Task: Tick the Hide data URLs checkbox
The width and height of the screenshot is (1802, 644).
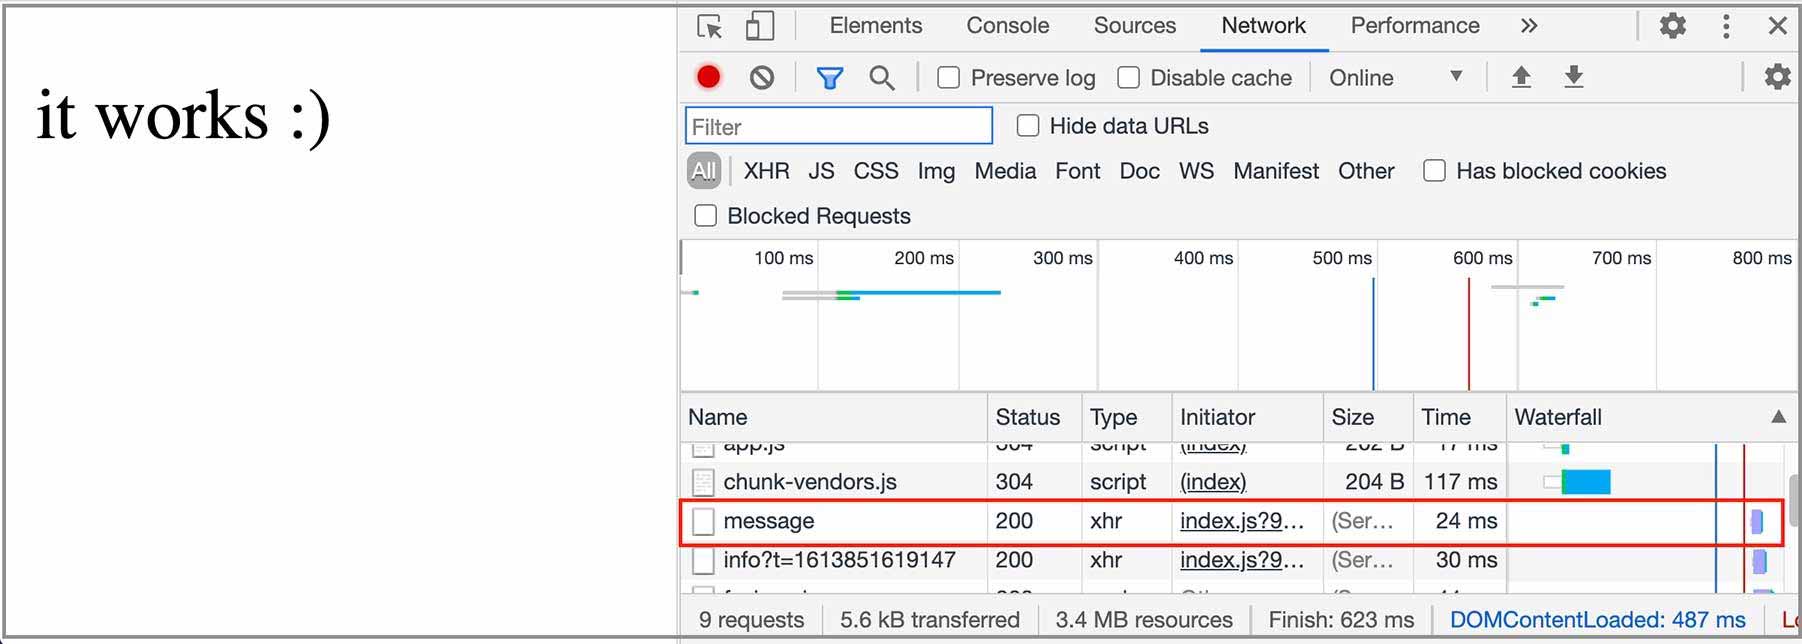Action: pos(1027,126)
